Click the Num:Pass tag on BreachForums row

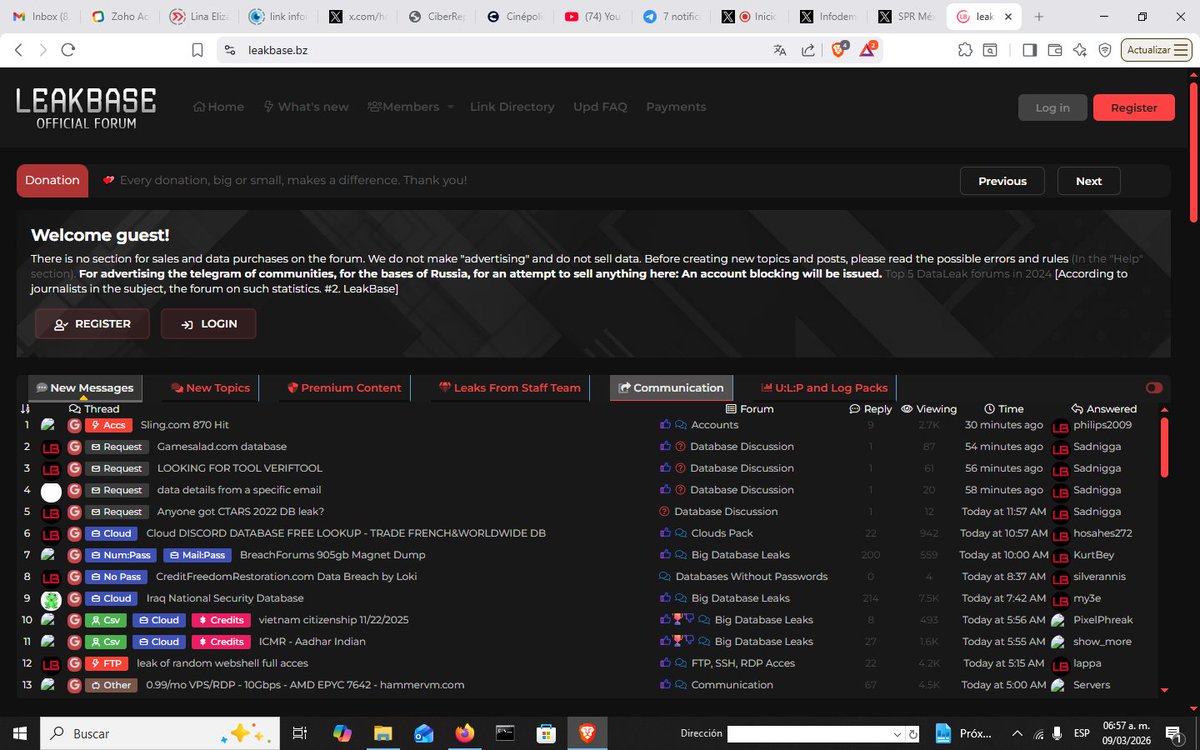coord(121,555)
